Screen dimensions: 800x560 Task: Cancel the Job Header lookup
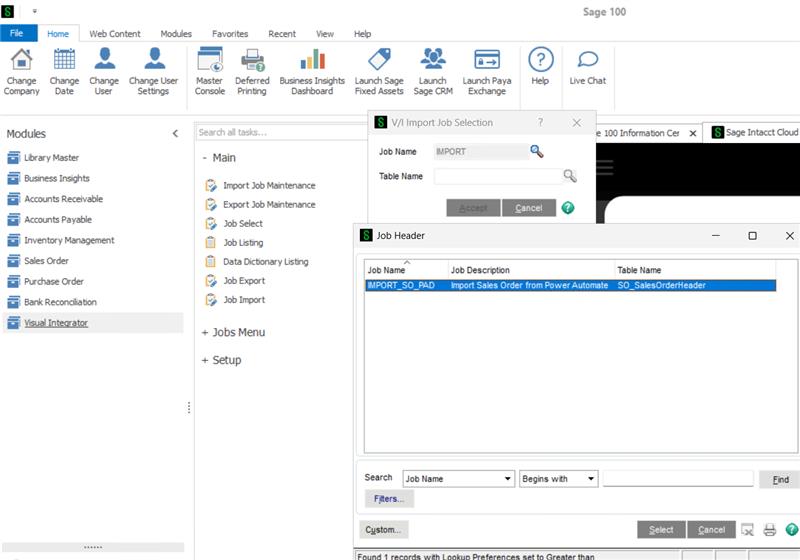click(711, 530)
